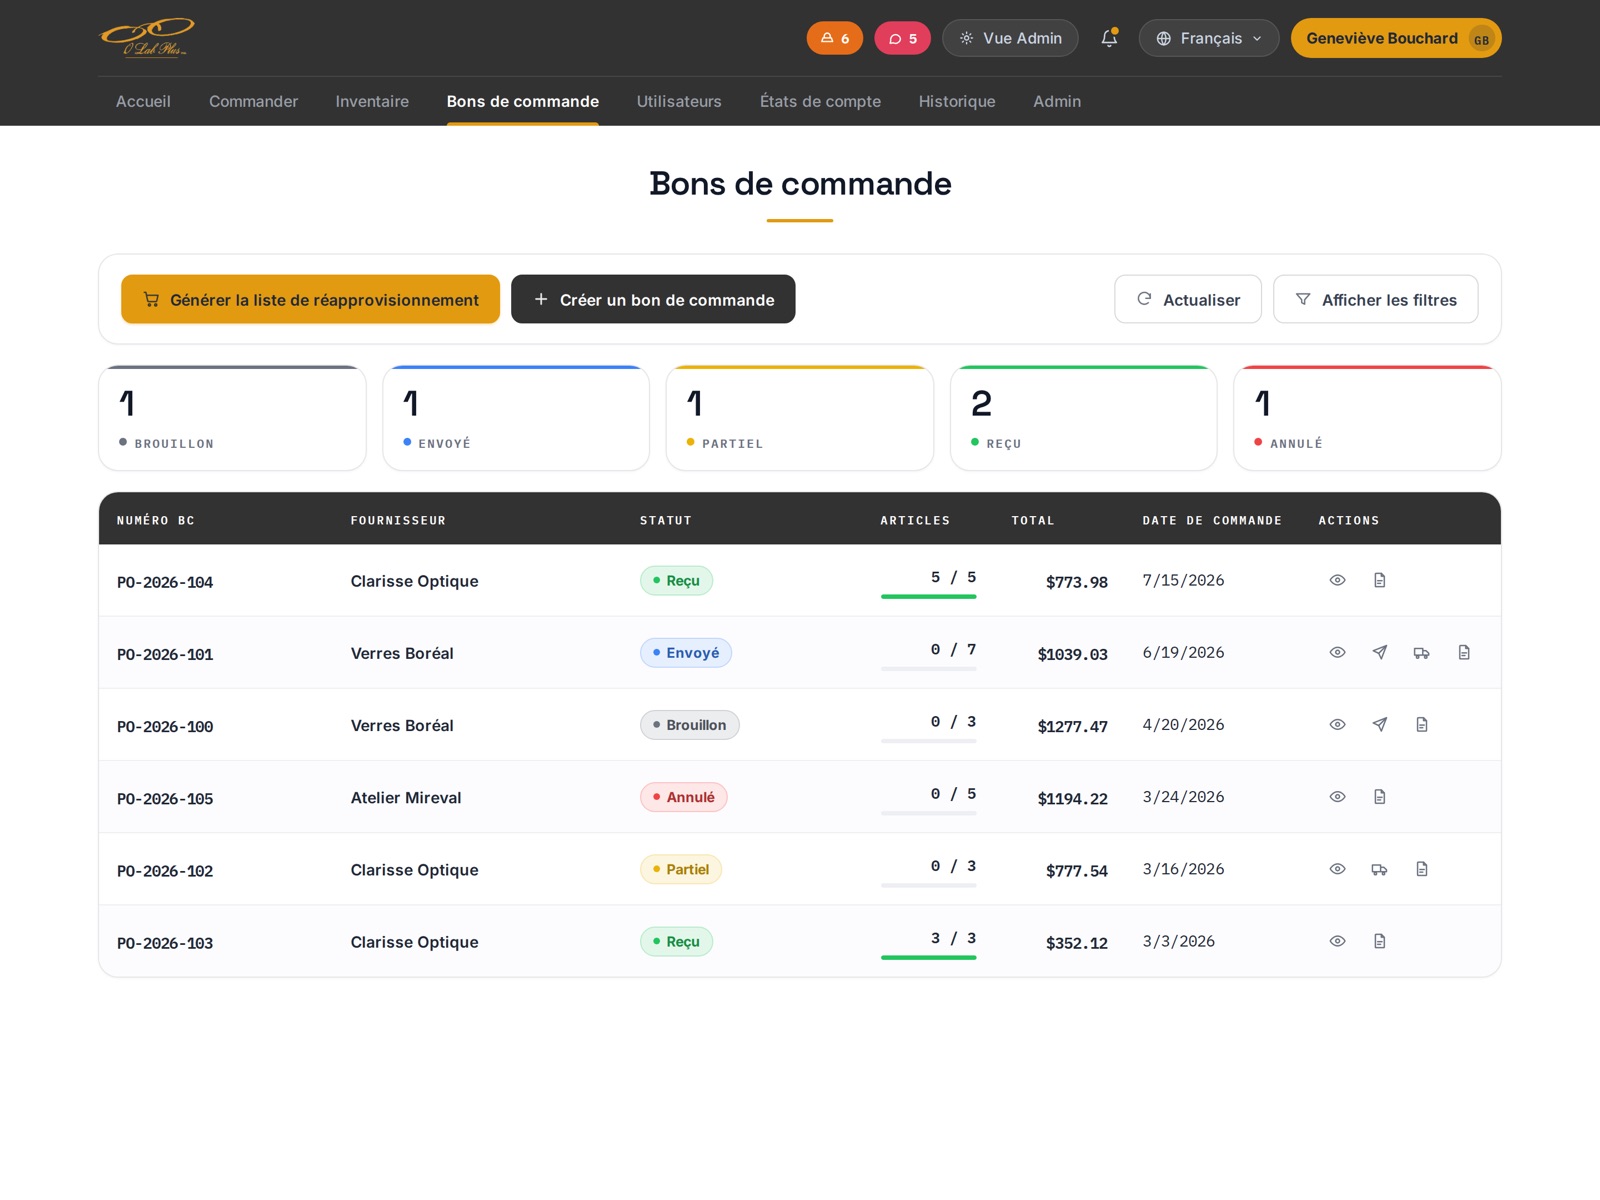Select the Bons de commande tab
Viewport: 1600px width, 1200px height.
point(523,101)
